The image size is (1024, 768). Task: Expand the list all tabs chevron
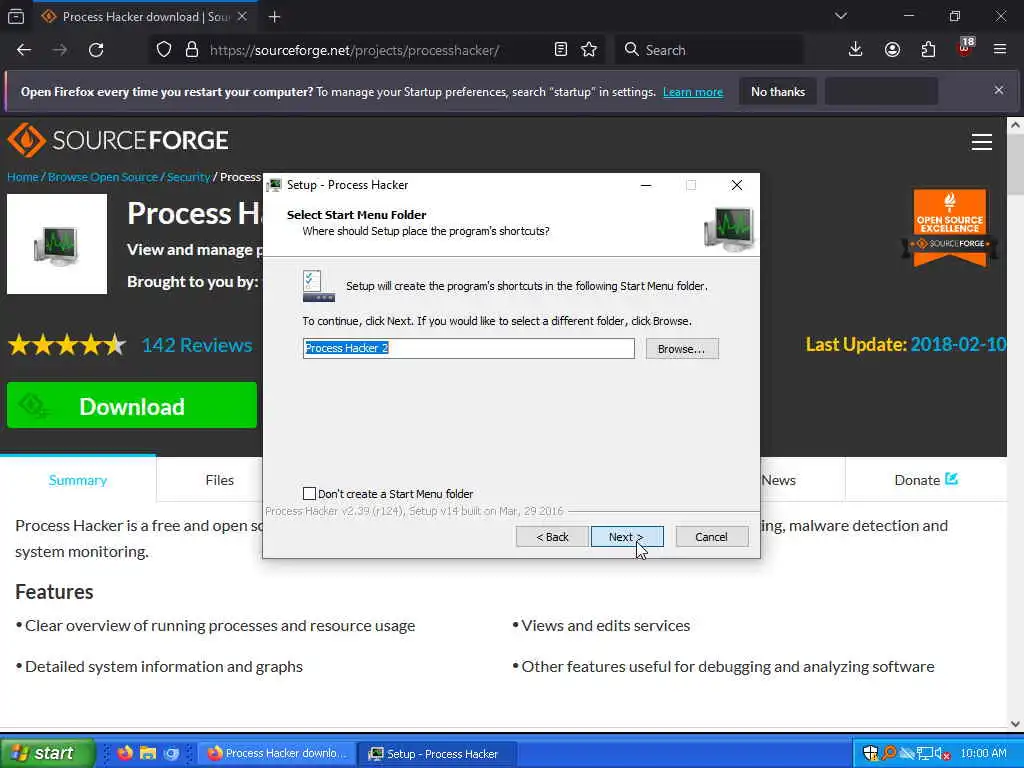click(841, 16)
